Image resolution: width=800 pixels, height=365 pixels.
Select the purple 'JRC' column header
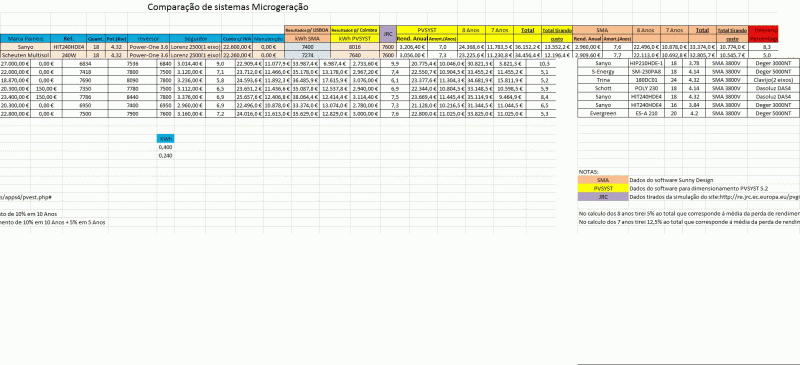pos(388,34)
